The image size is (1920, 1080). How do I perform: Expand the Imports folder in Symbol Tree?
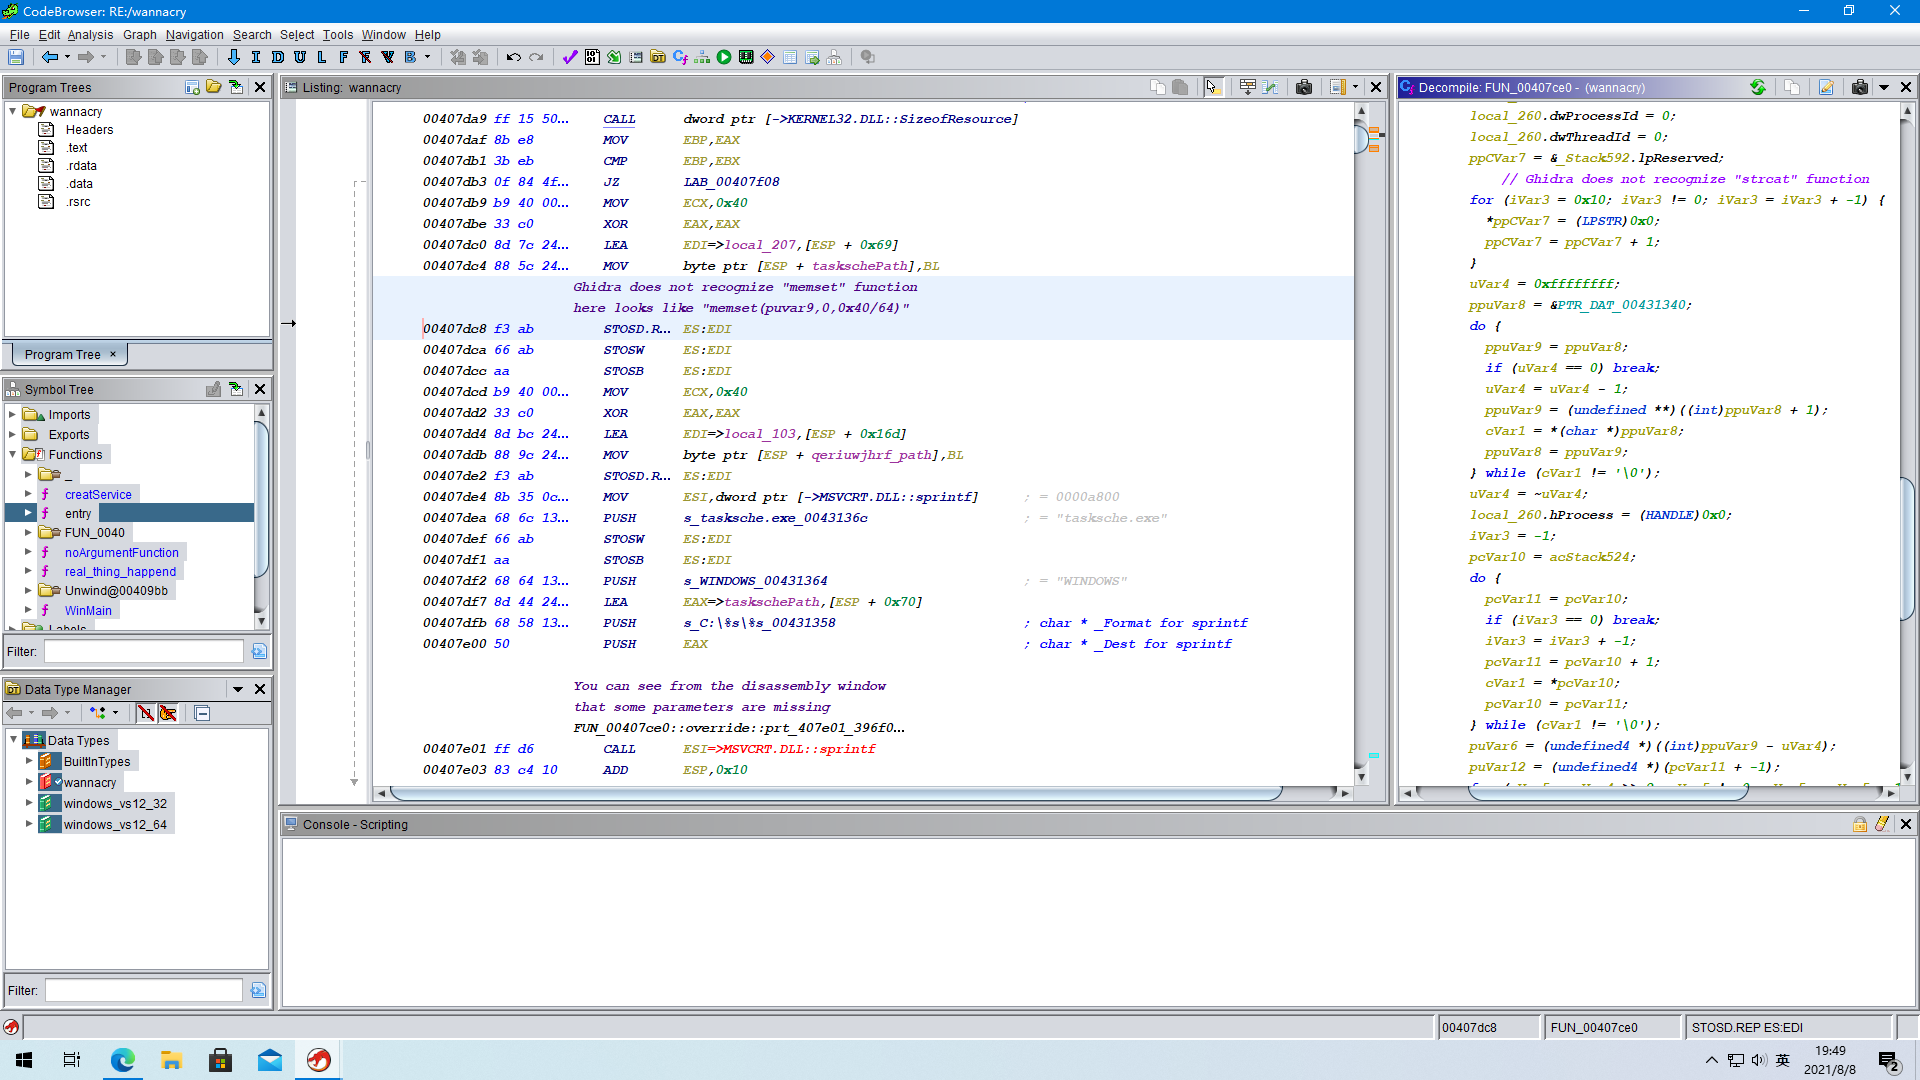[x=12, y=414]
